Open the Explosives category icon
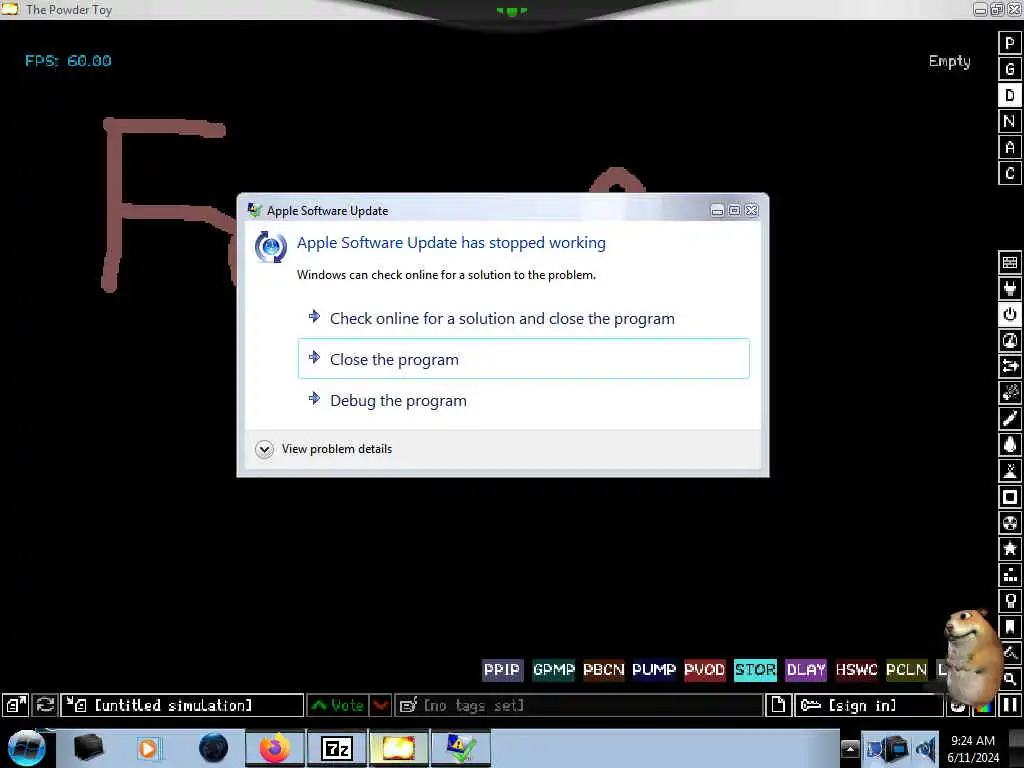 1010,392
